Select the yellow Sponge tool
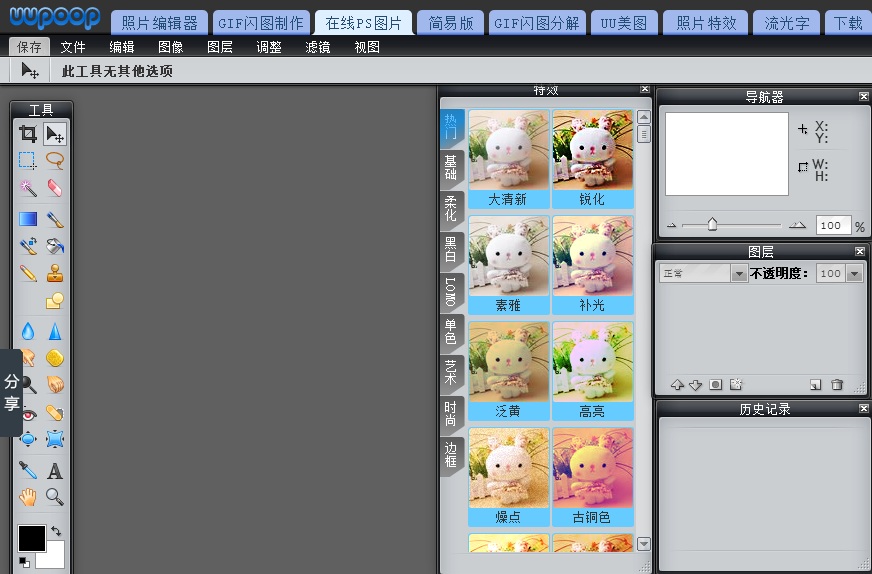 [x=54, y=358]
